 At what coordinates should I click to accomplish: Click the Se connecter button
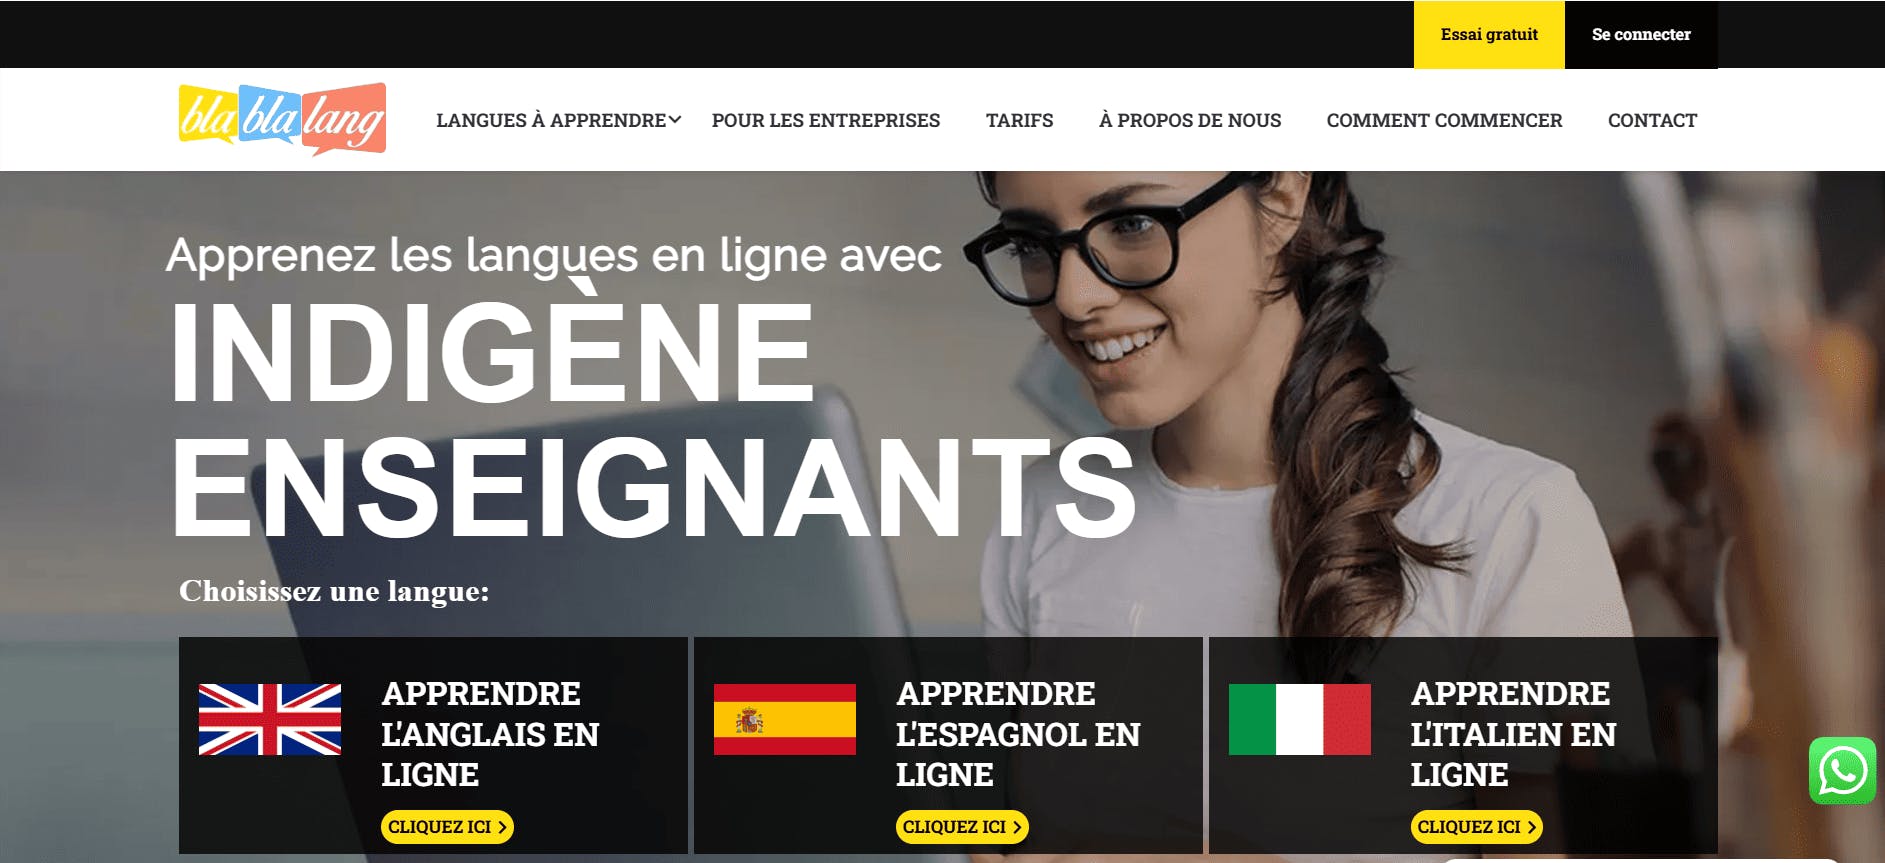tap(1641, 34)
